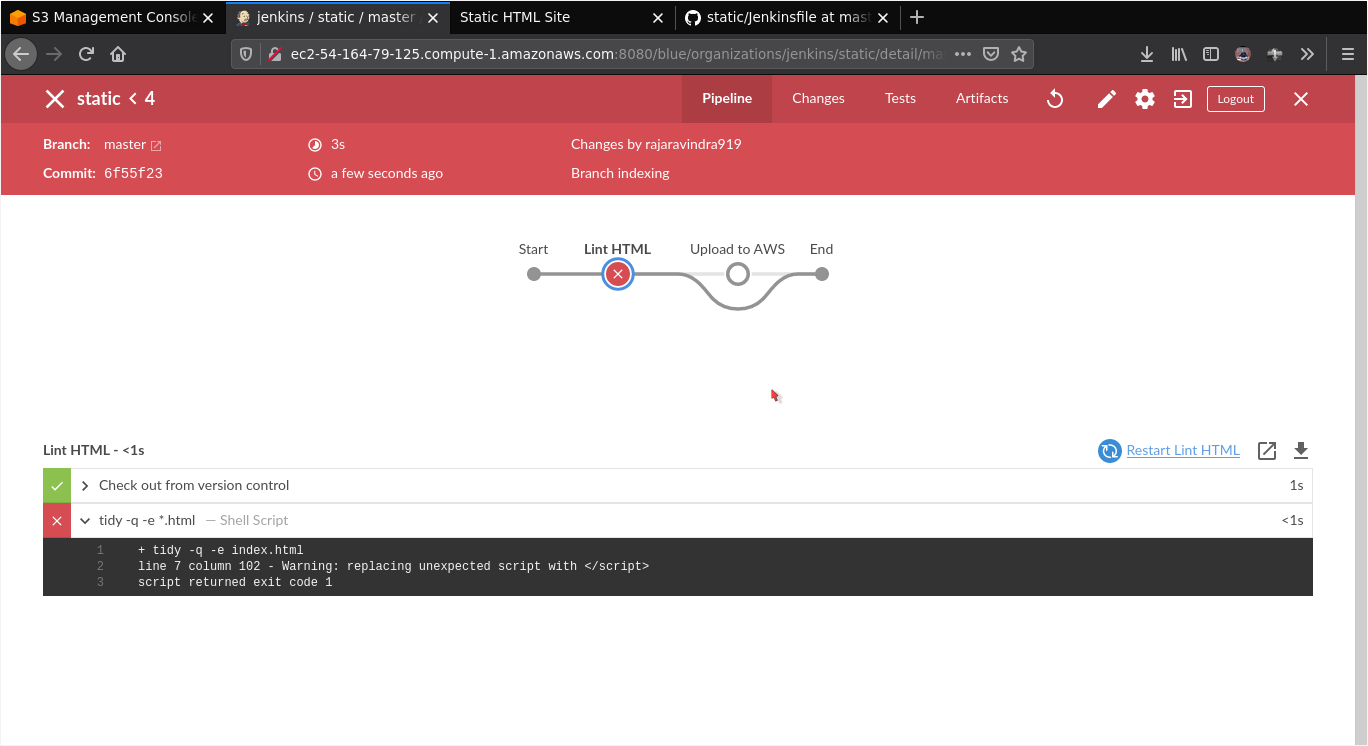
Task: Reload the page in browser
Action: pyautogui.click(x=86, y=54)
